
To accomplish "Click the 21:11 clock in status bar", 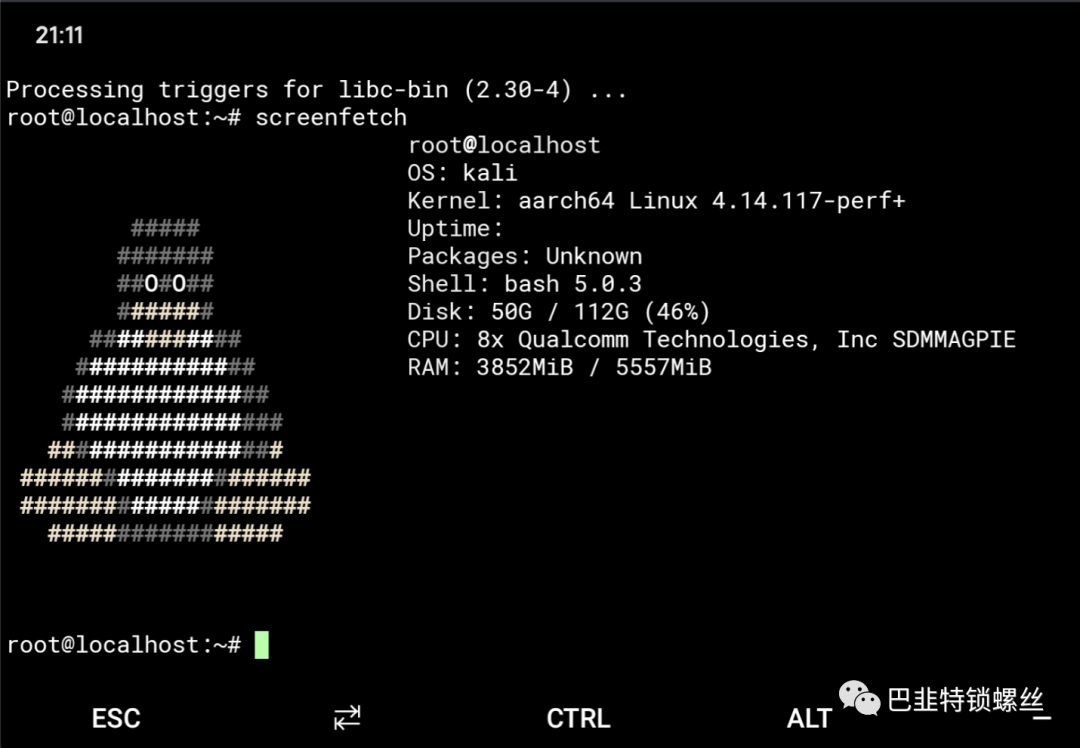I will [x=59, y=36].
